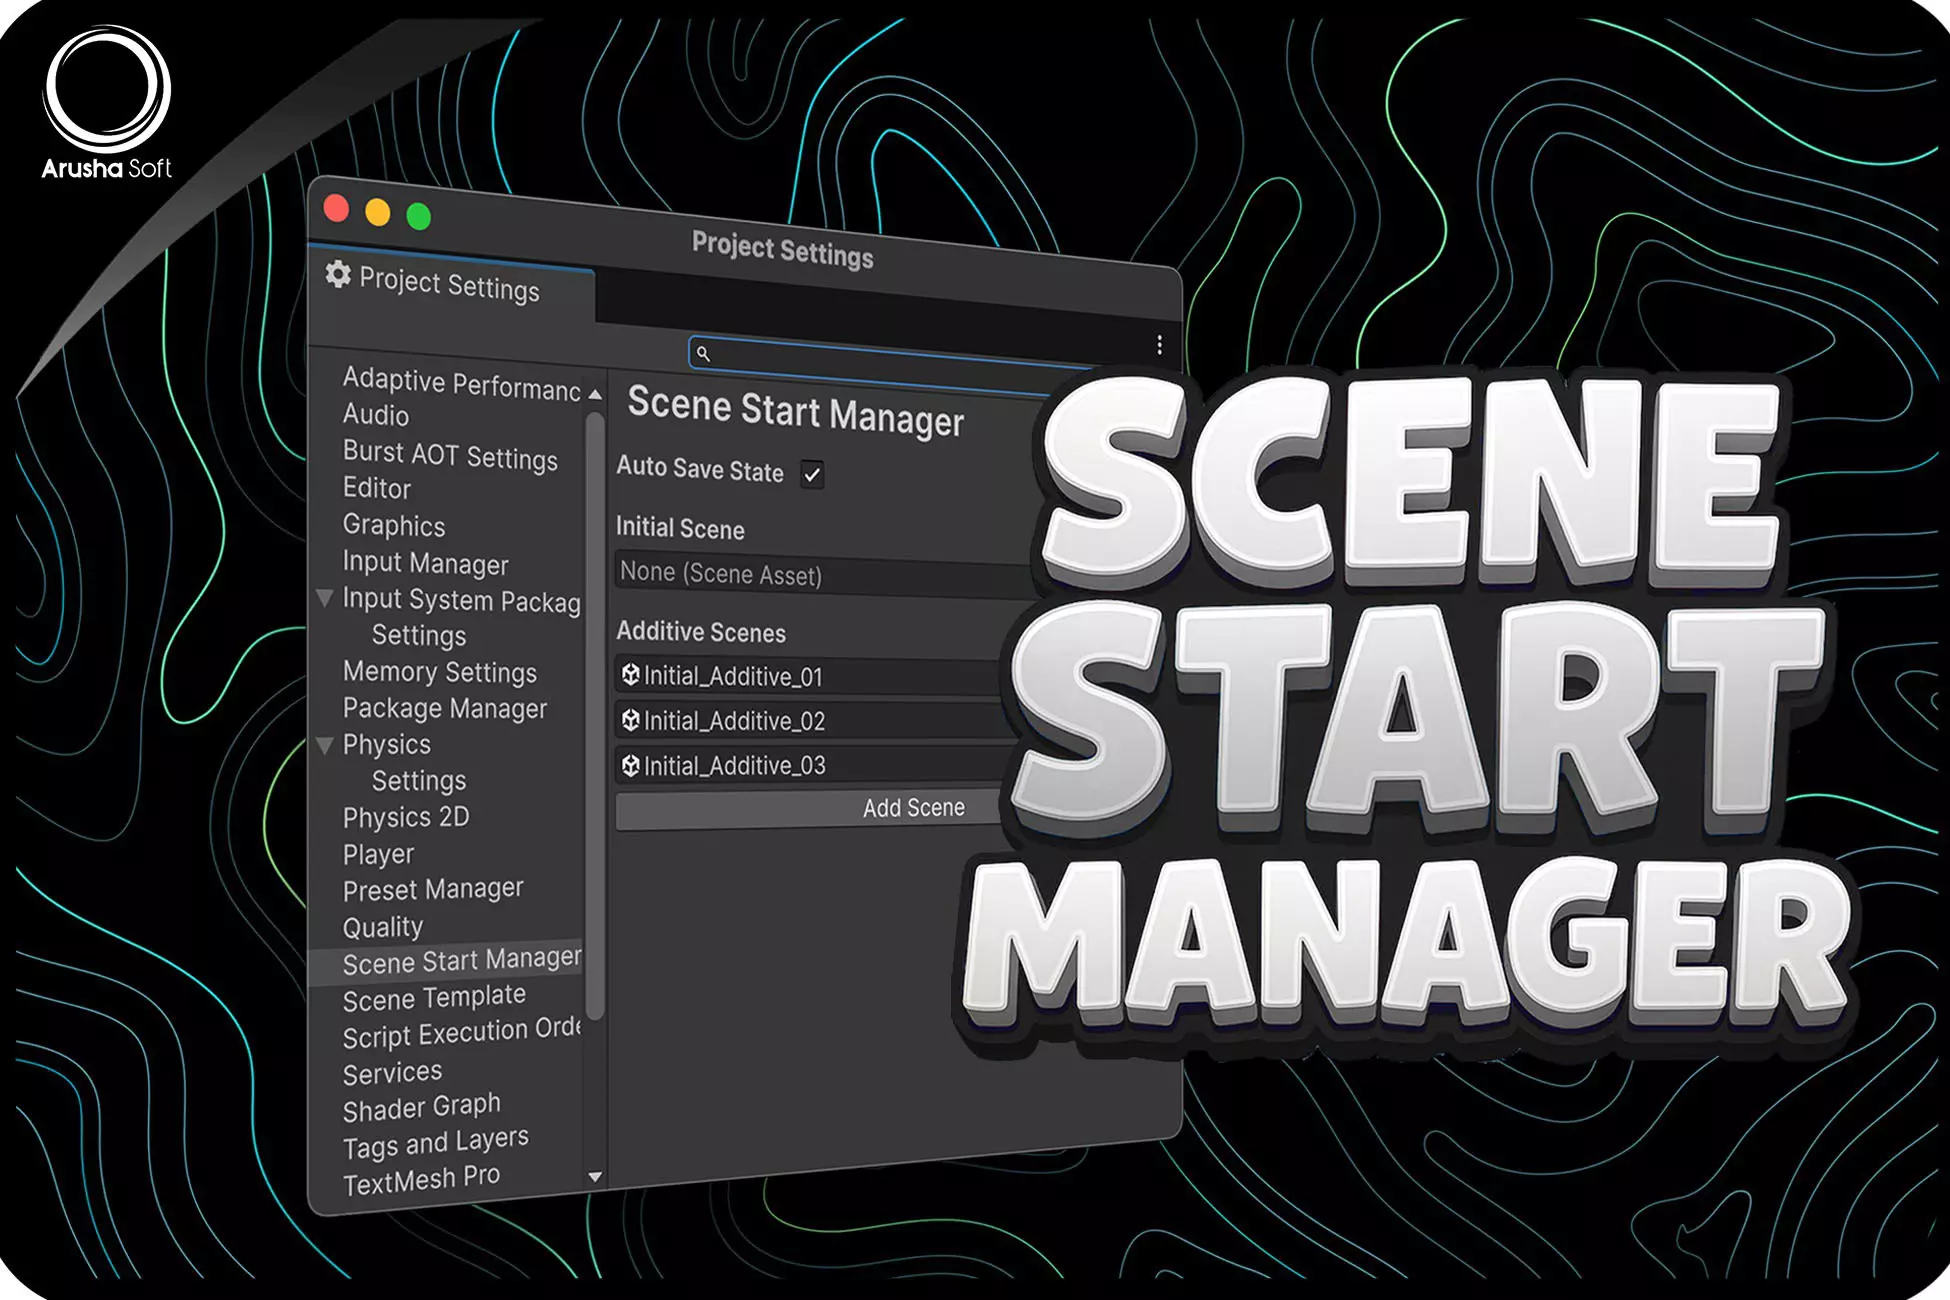
Task: Close the Project Settings window
Action: pyautogui.click(x=337, y=209)
